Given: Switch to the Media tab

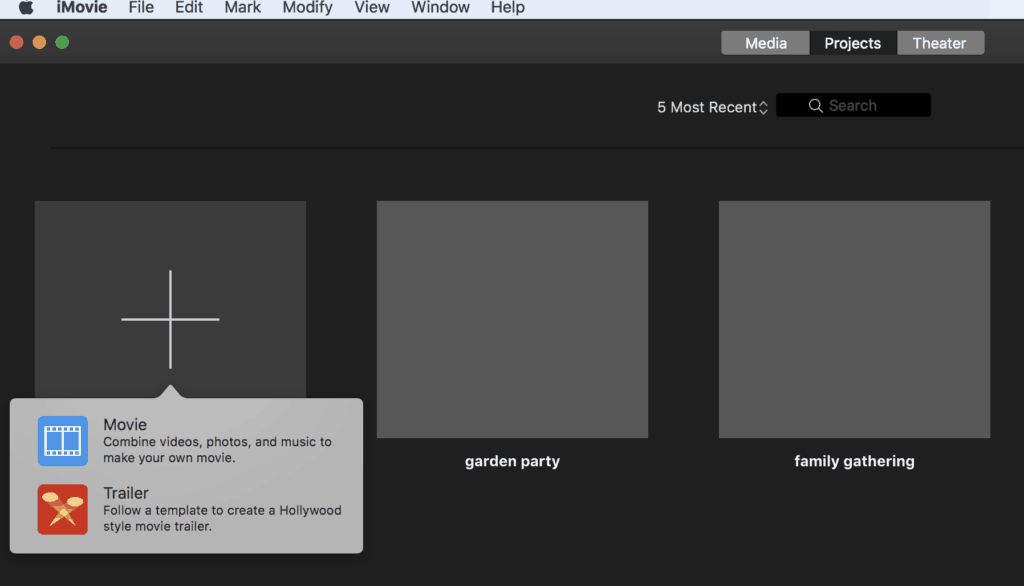Looking at the screenshot, I should (765, 43).
